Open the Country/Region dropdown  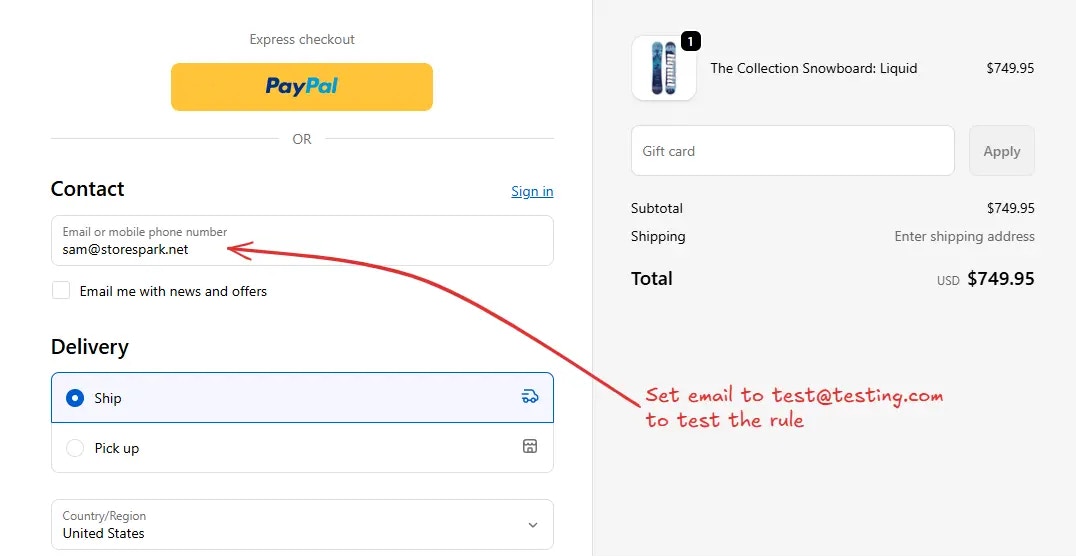[301, 524]
